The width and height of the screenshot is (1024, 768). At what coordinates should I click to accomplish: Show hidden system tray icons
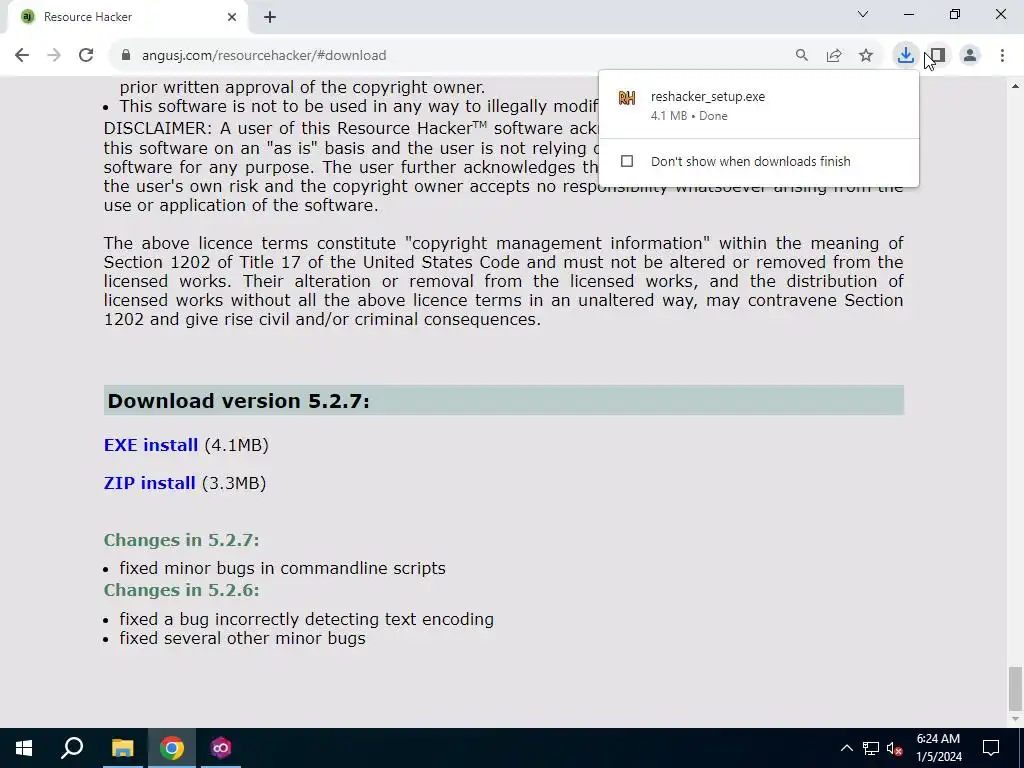tap(846, 748)
